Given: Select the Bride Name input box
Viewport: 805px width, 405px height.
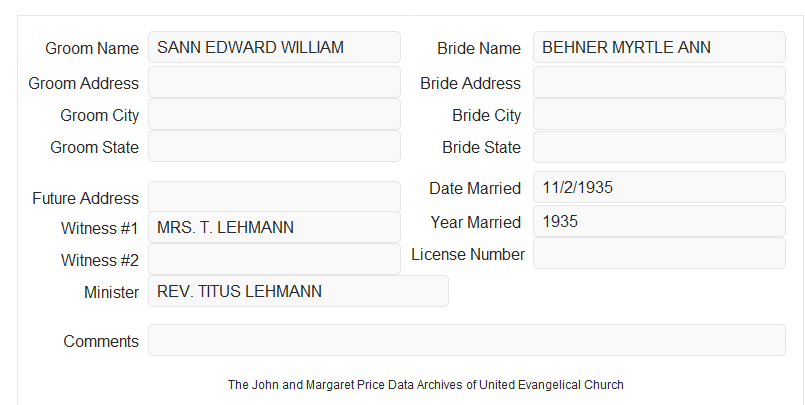Looking at the screenshot, I should (659, 47).
